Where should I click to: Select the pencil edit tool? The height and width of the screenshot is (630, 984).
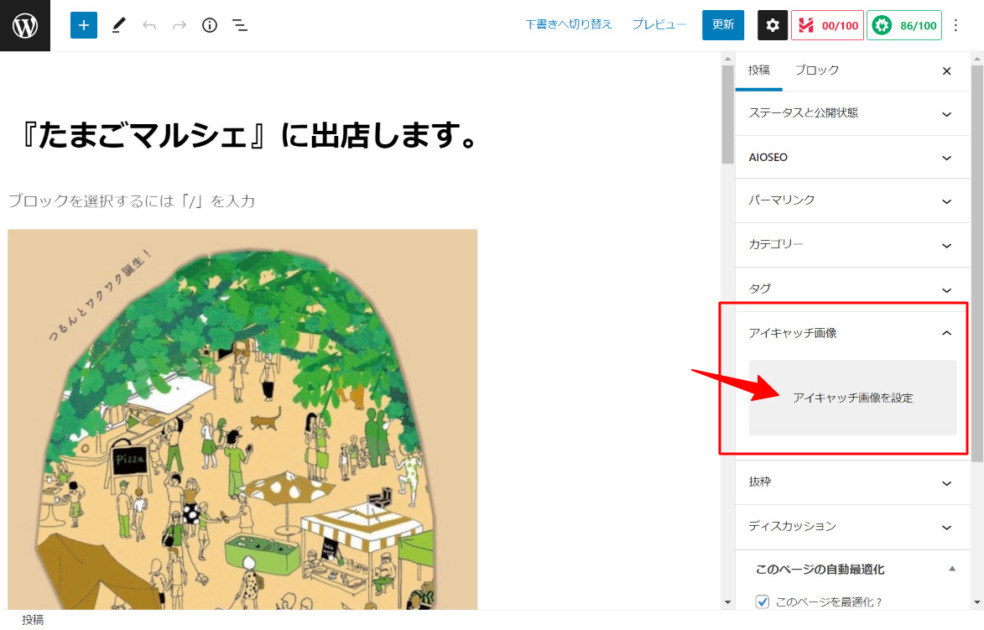[x=119, y=25]
